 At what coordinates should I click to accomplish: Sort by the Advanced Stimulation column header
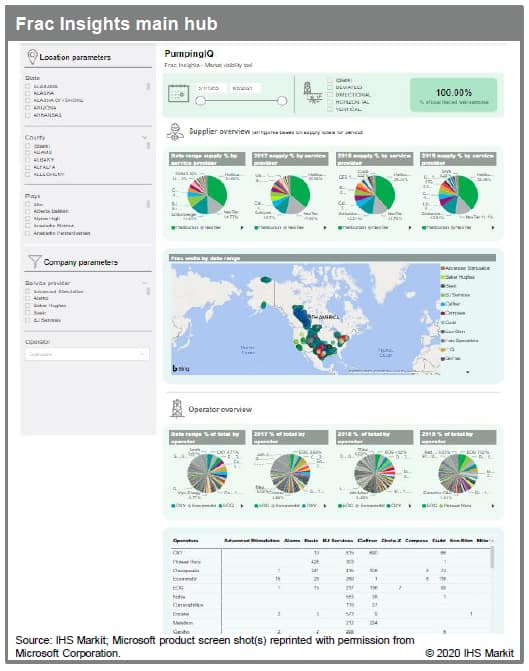coord(252,540)
